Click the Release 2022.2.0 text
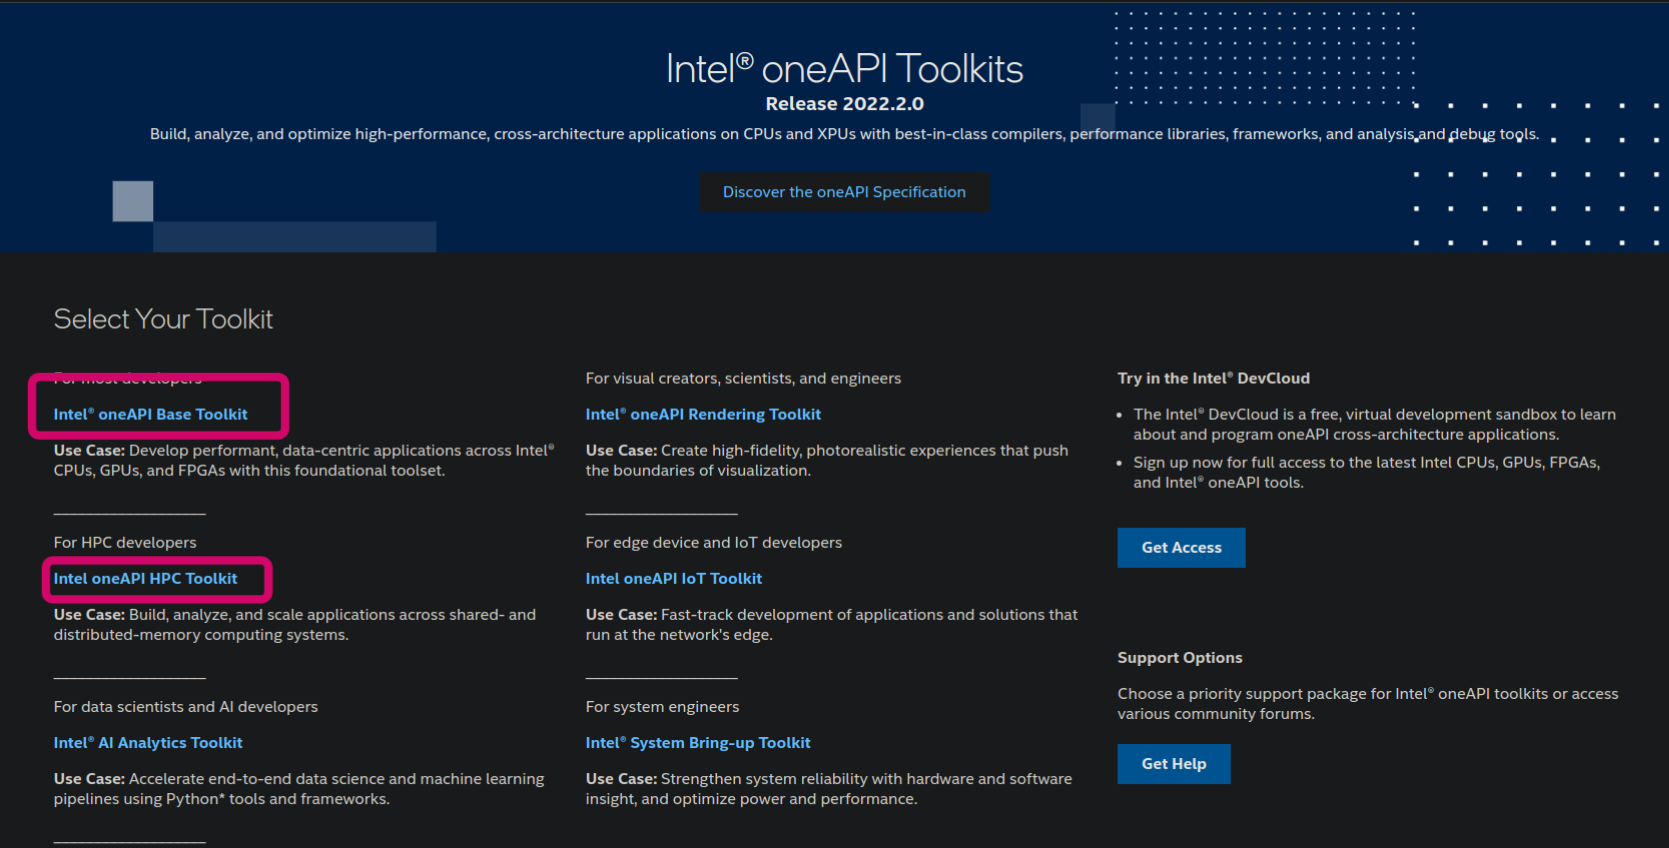This screenshot has width=1669, height=848. 844,104
